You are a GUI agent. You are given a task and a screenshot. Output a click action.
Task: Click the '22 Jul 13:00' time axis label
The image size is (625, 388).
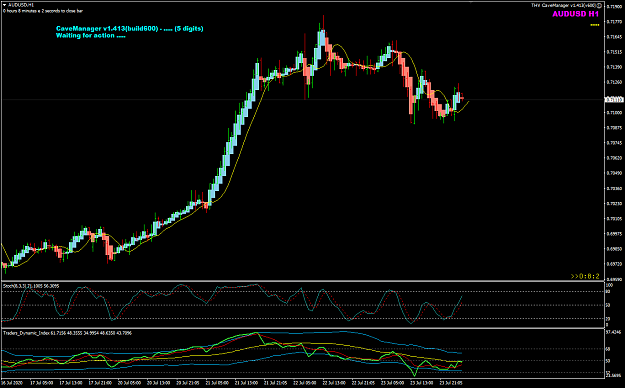[334, 383]
